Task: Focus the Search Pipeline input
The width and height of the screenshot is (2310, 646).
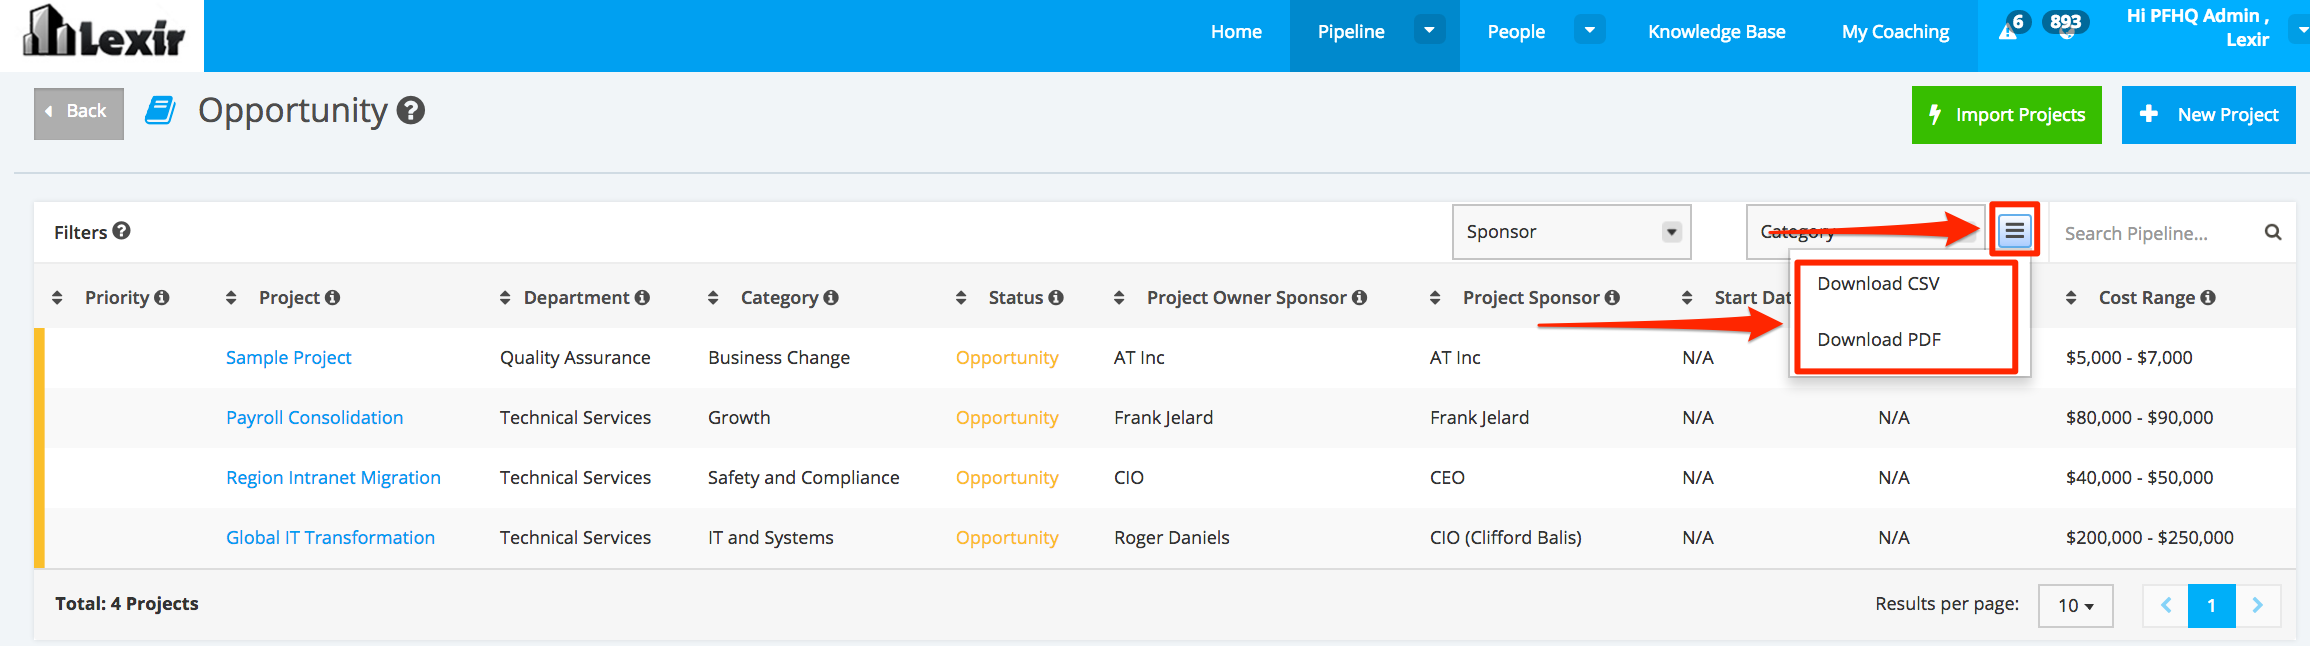Action: tap(2155, 233)
